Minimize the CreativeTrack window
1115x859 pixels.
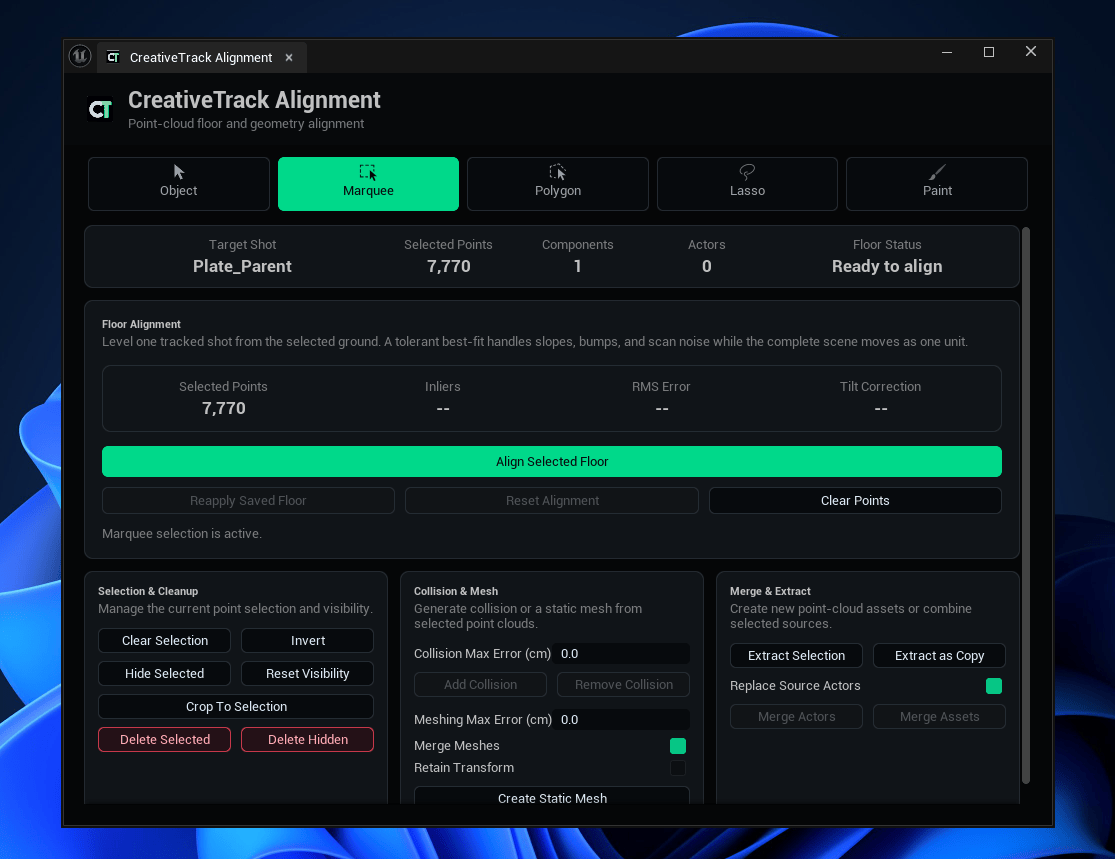[946, 52]
